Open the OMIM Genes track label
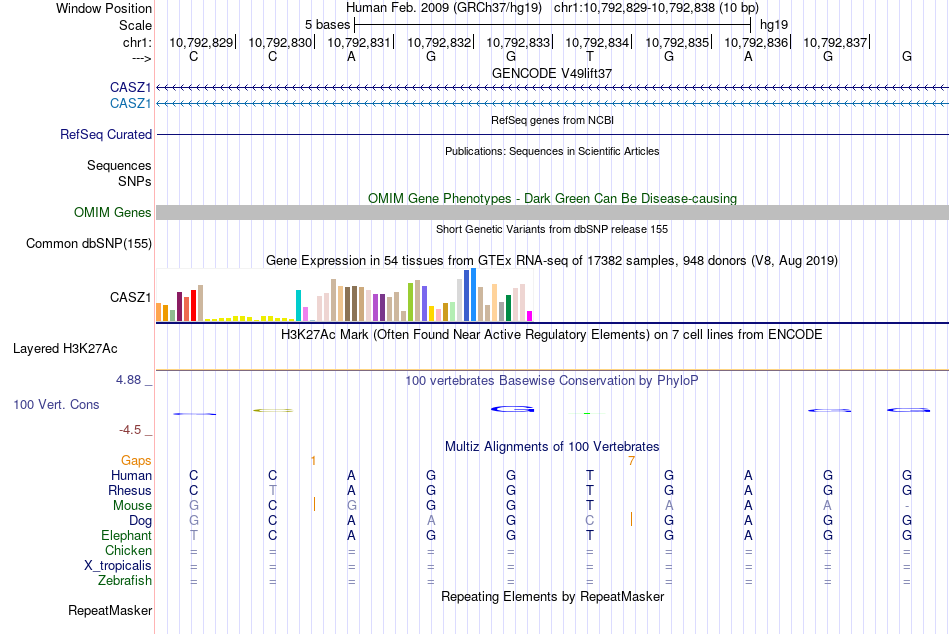The height and width of the screenshot is (634, 950). coord(113,213)
